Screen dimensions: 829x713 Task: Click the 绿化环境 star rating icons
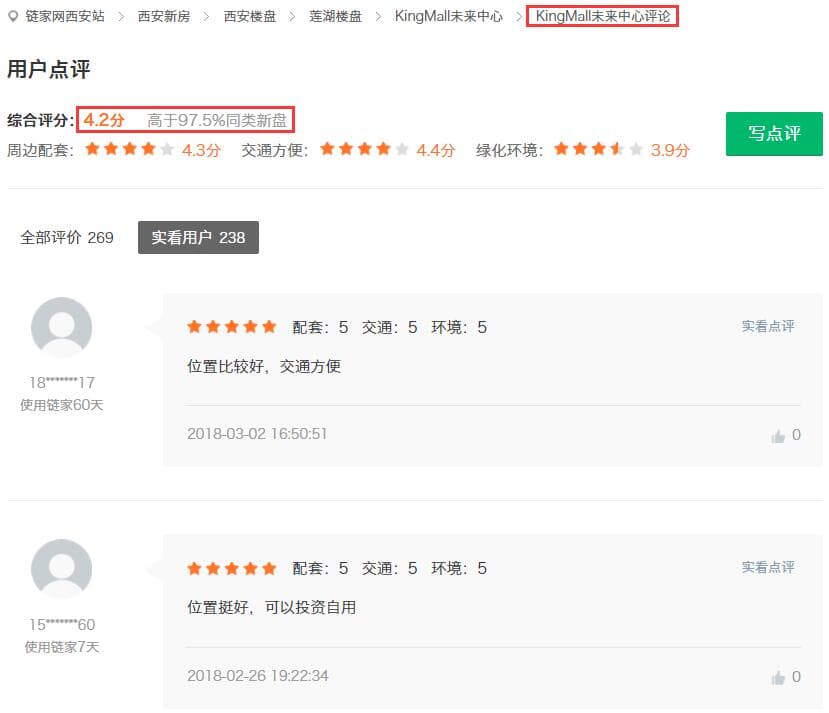tap(598, 150)
